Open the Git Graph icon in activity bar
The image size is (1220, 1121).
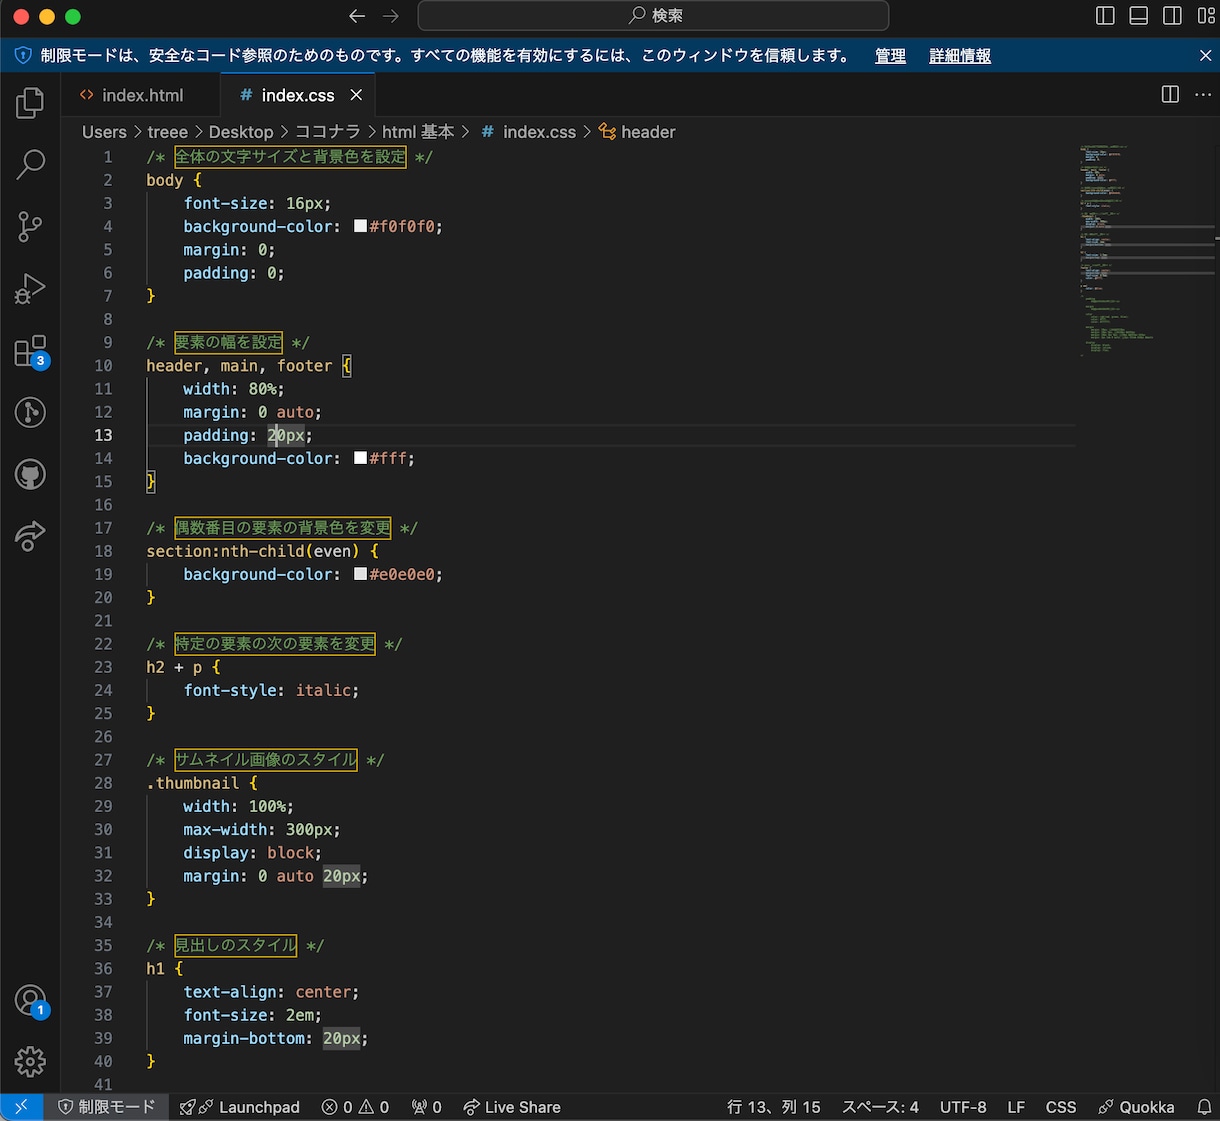click(x=30, y=412)
